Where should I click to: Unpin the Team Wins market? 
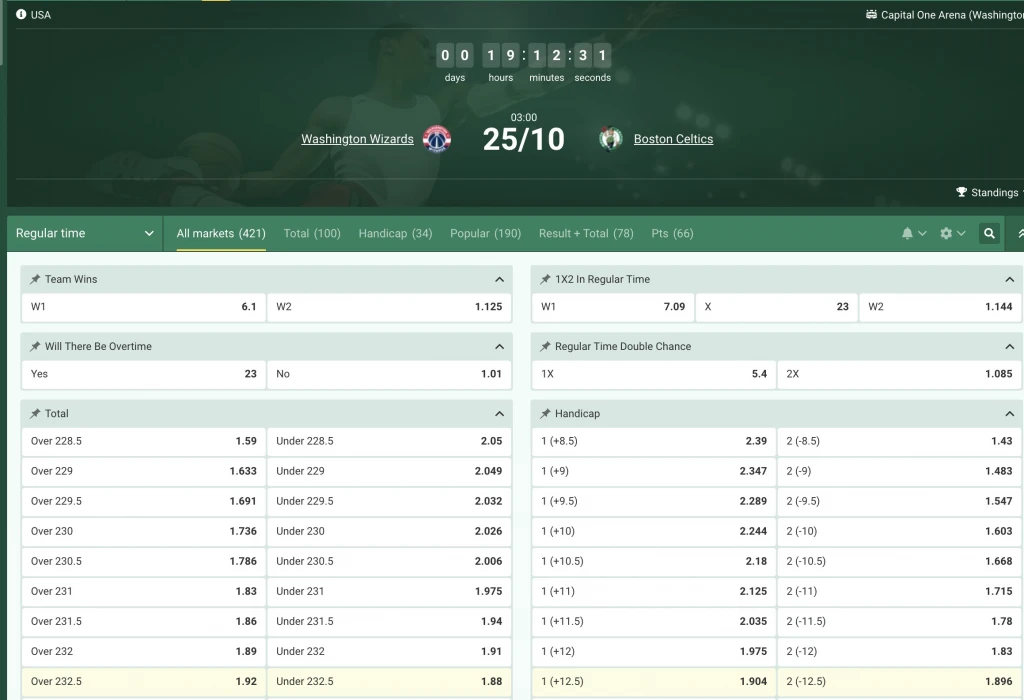(x=35, y=279)
